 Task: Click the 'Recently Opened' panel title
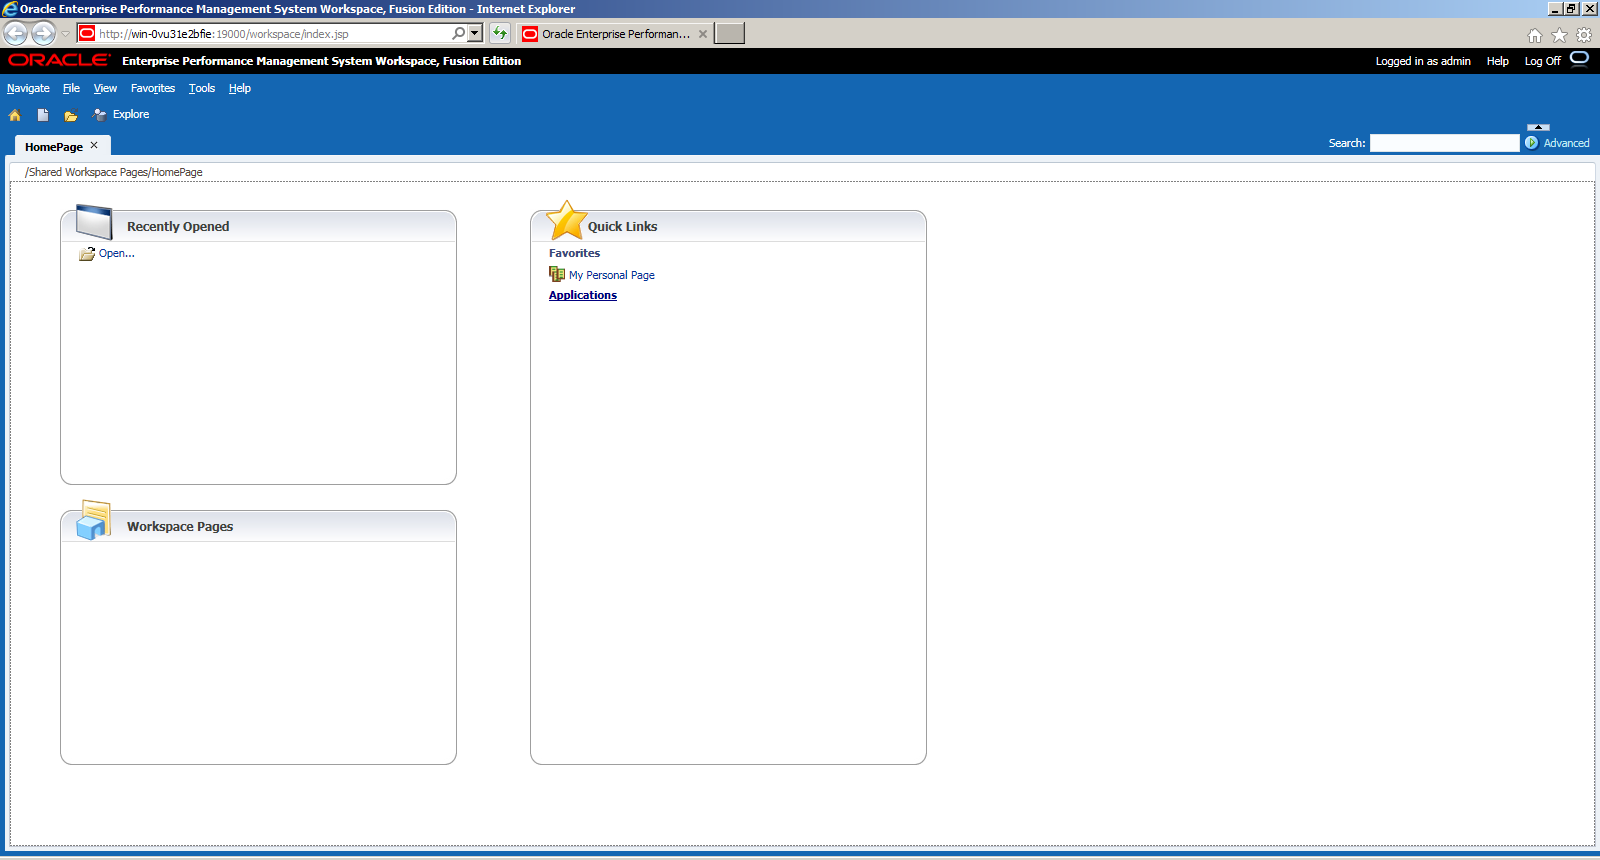178,227
